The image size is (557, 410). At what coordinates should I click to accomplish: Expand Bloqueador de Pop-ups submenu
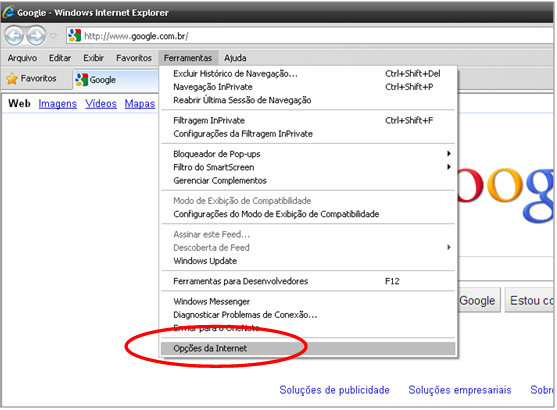coord(308,154)
